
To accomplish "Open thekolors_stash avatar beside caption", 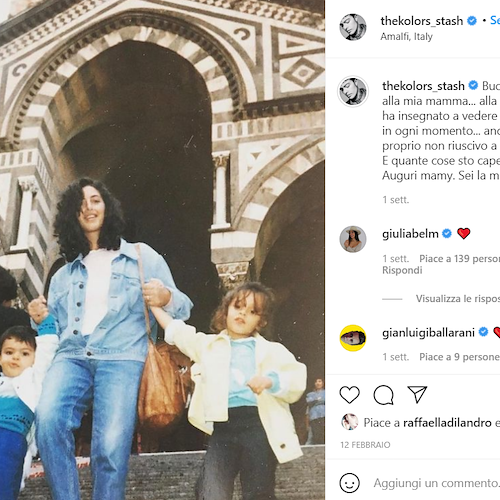I will coord(353,91).
